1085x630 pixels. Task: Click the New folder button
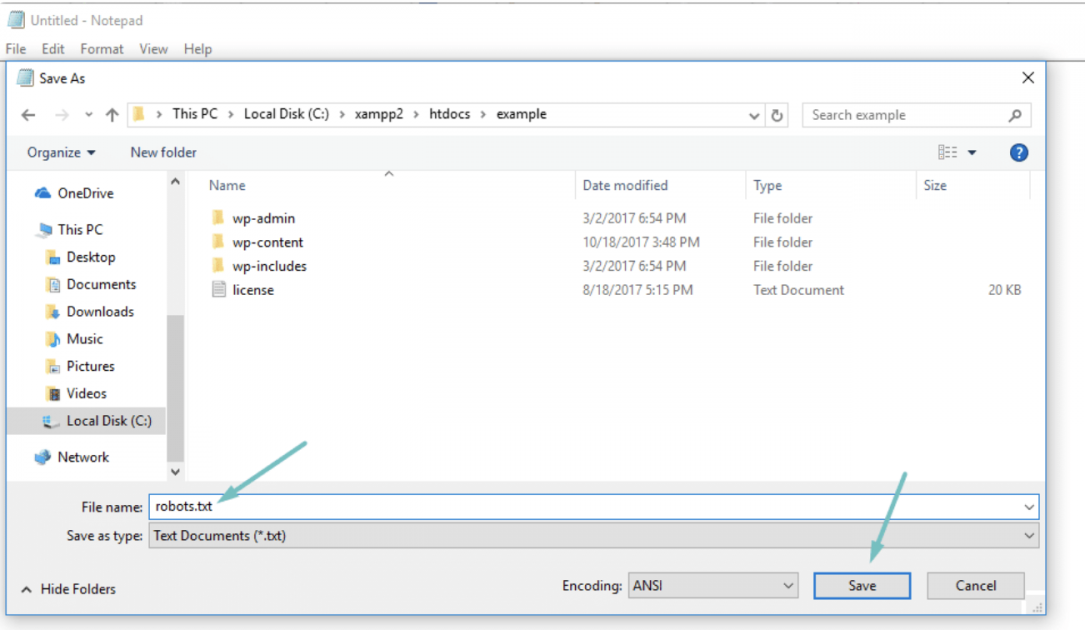[163, 152]
